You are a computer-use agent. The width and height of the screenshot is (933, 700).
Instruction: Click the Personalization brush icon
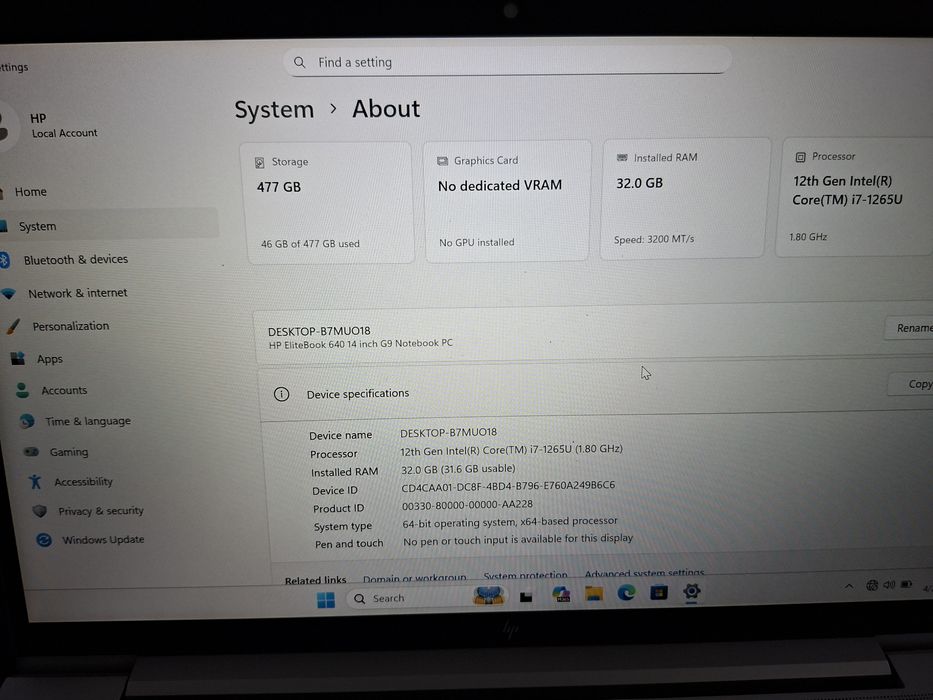(x=13, y=326)
